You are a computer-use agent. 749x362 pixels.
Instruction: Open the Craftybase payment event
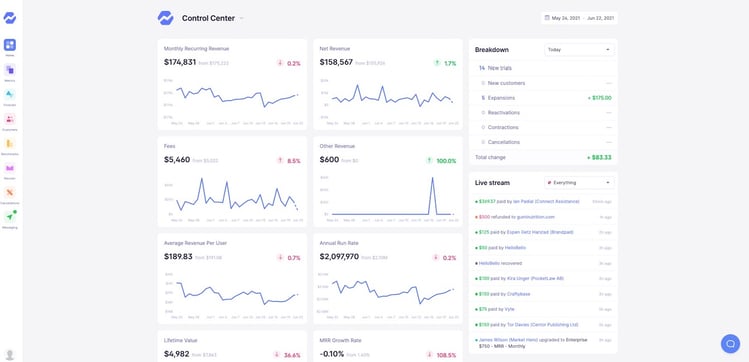tap(543, 294)
